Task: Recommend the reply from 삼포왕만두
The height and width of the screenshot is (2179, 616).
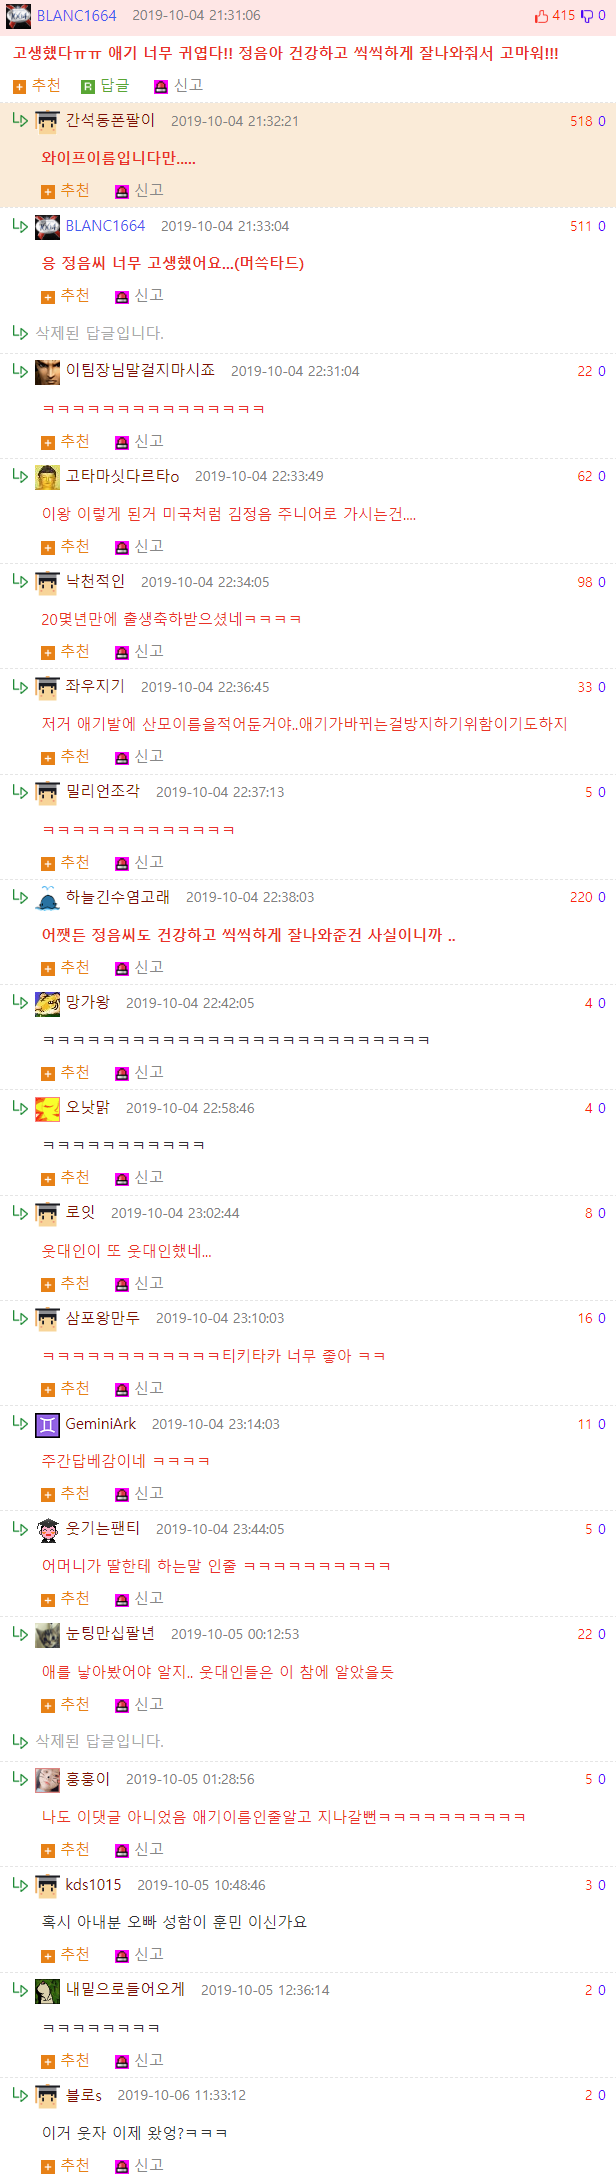Action: pos(65,1389)
